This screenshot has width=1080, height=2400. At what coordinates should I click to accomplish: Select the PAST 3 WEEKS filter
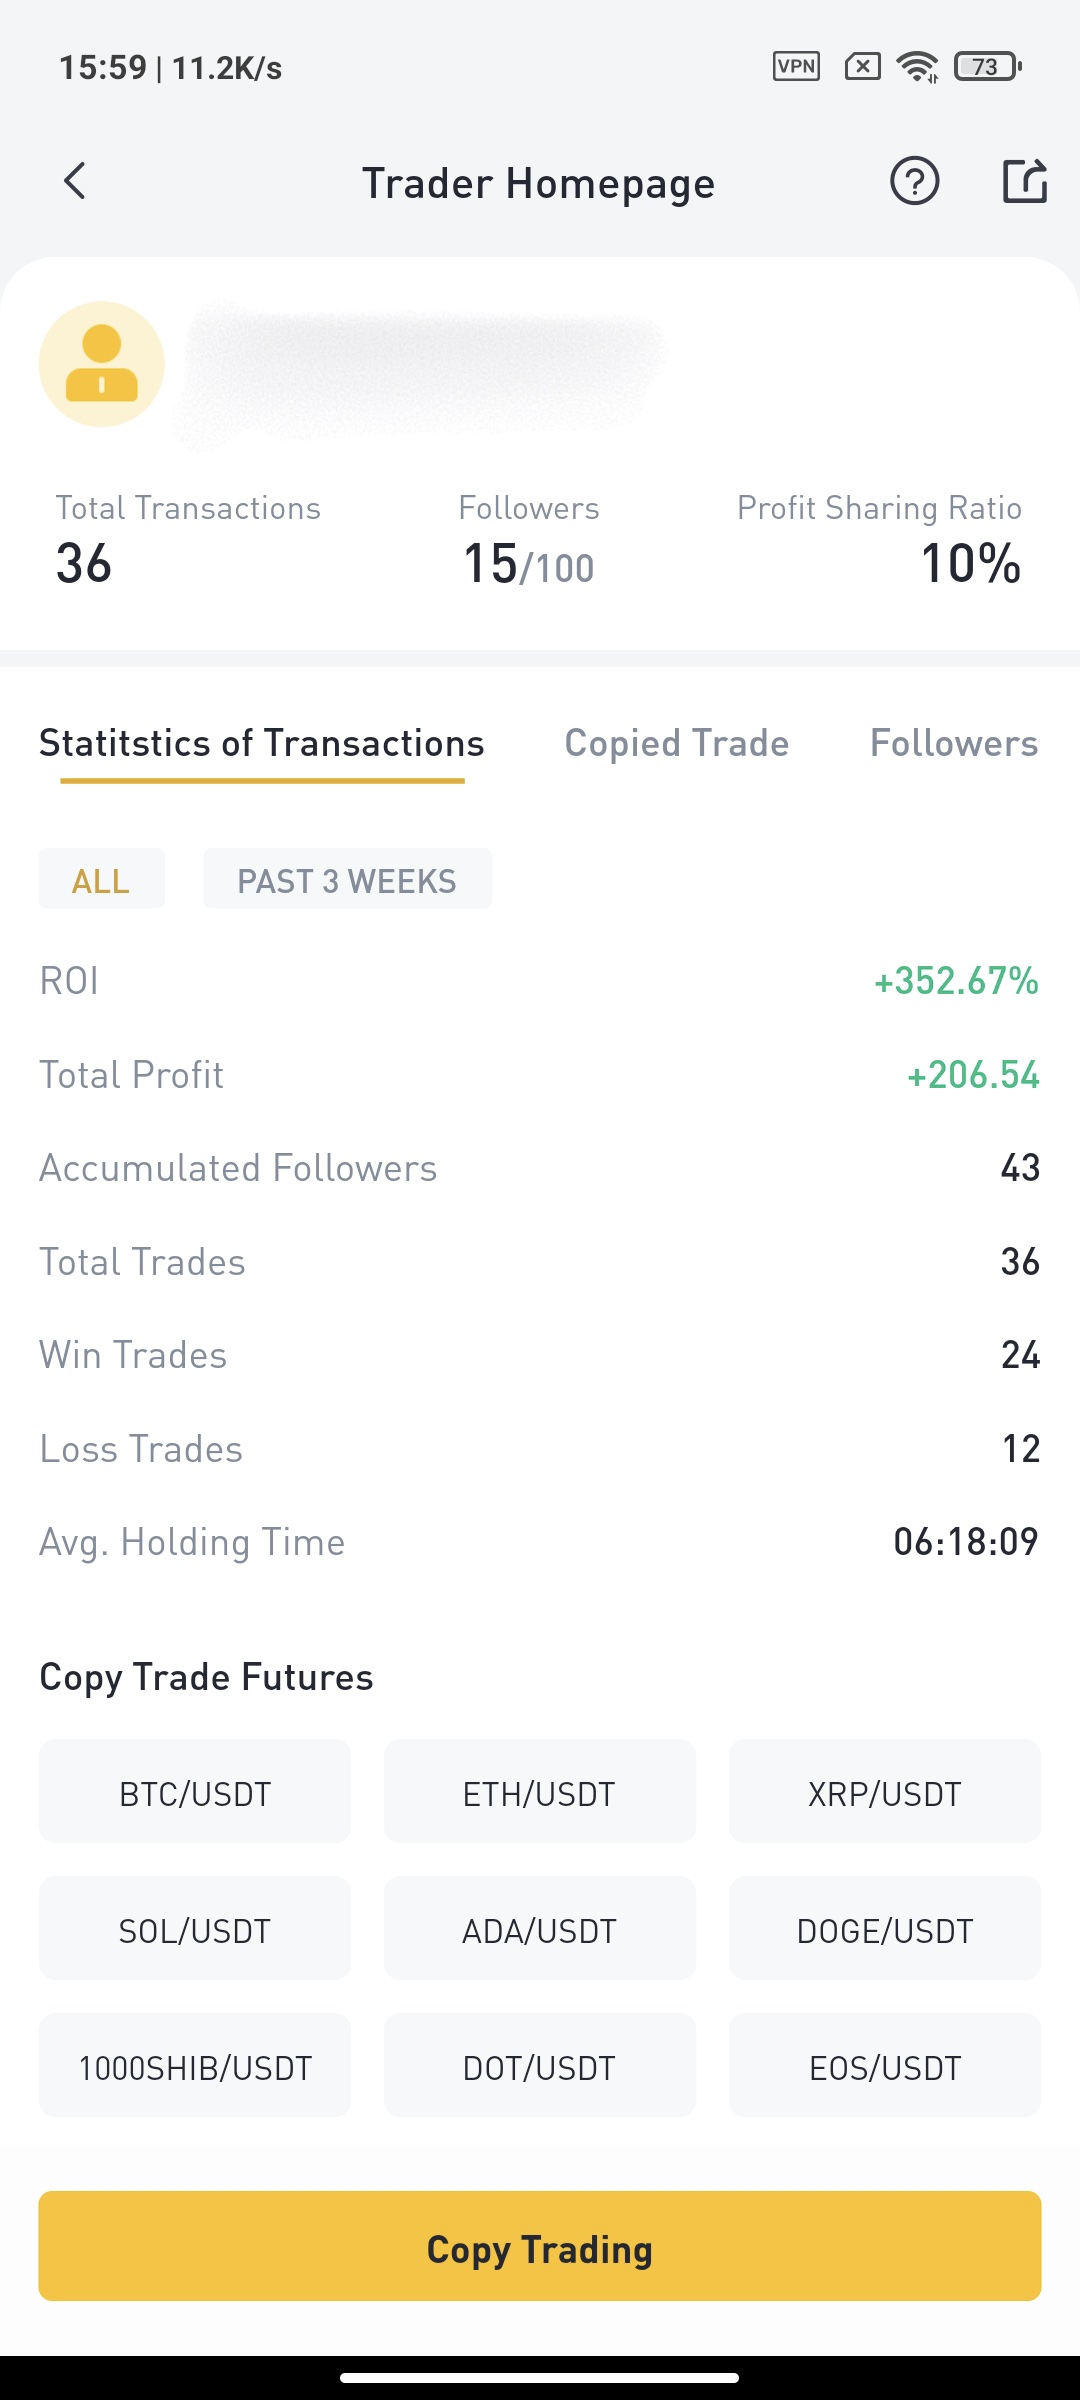pos(347,880)
